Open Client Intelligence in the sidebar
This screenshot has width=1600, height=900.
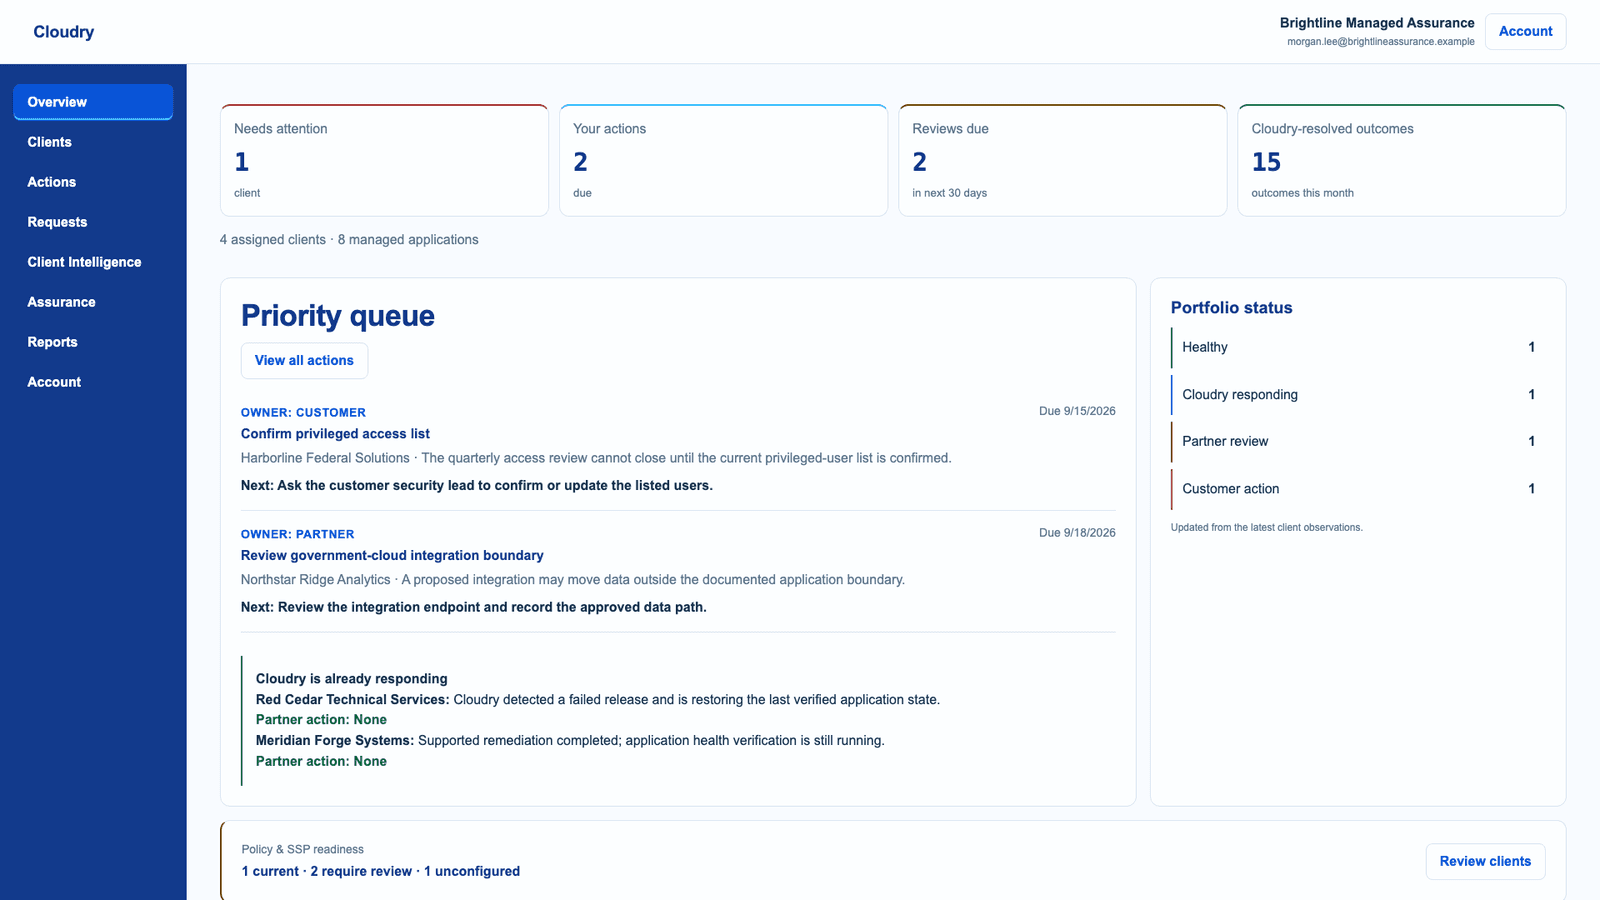[x=93, y=262]
